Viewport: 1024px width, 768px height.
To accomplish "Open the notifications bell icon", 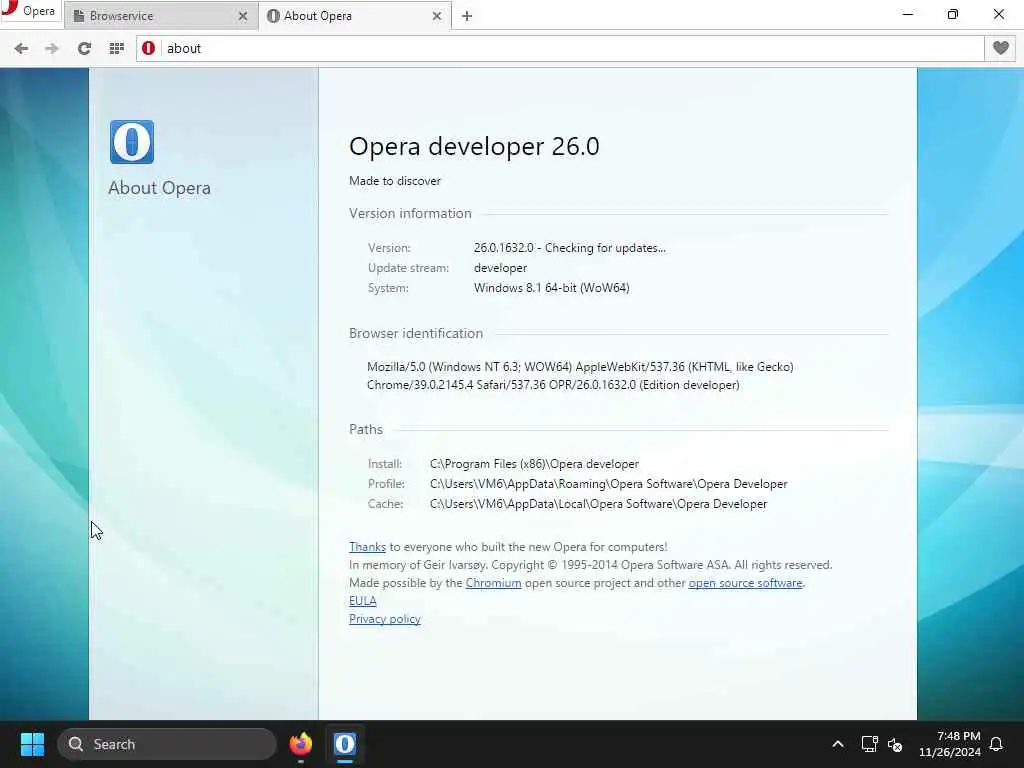I will click(x=997, y=744).
